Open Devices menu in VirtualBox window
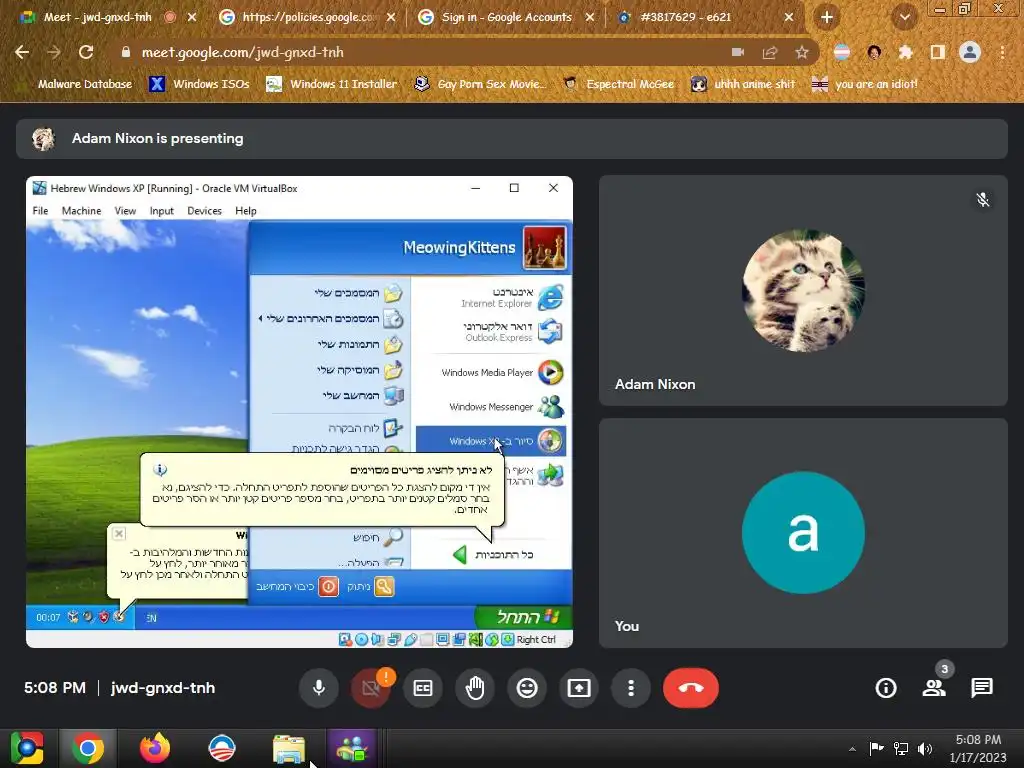 pyautogui.click(x=204, y=211)
